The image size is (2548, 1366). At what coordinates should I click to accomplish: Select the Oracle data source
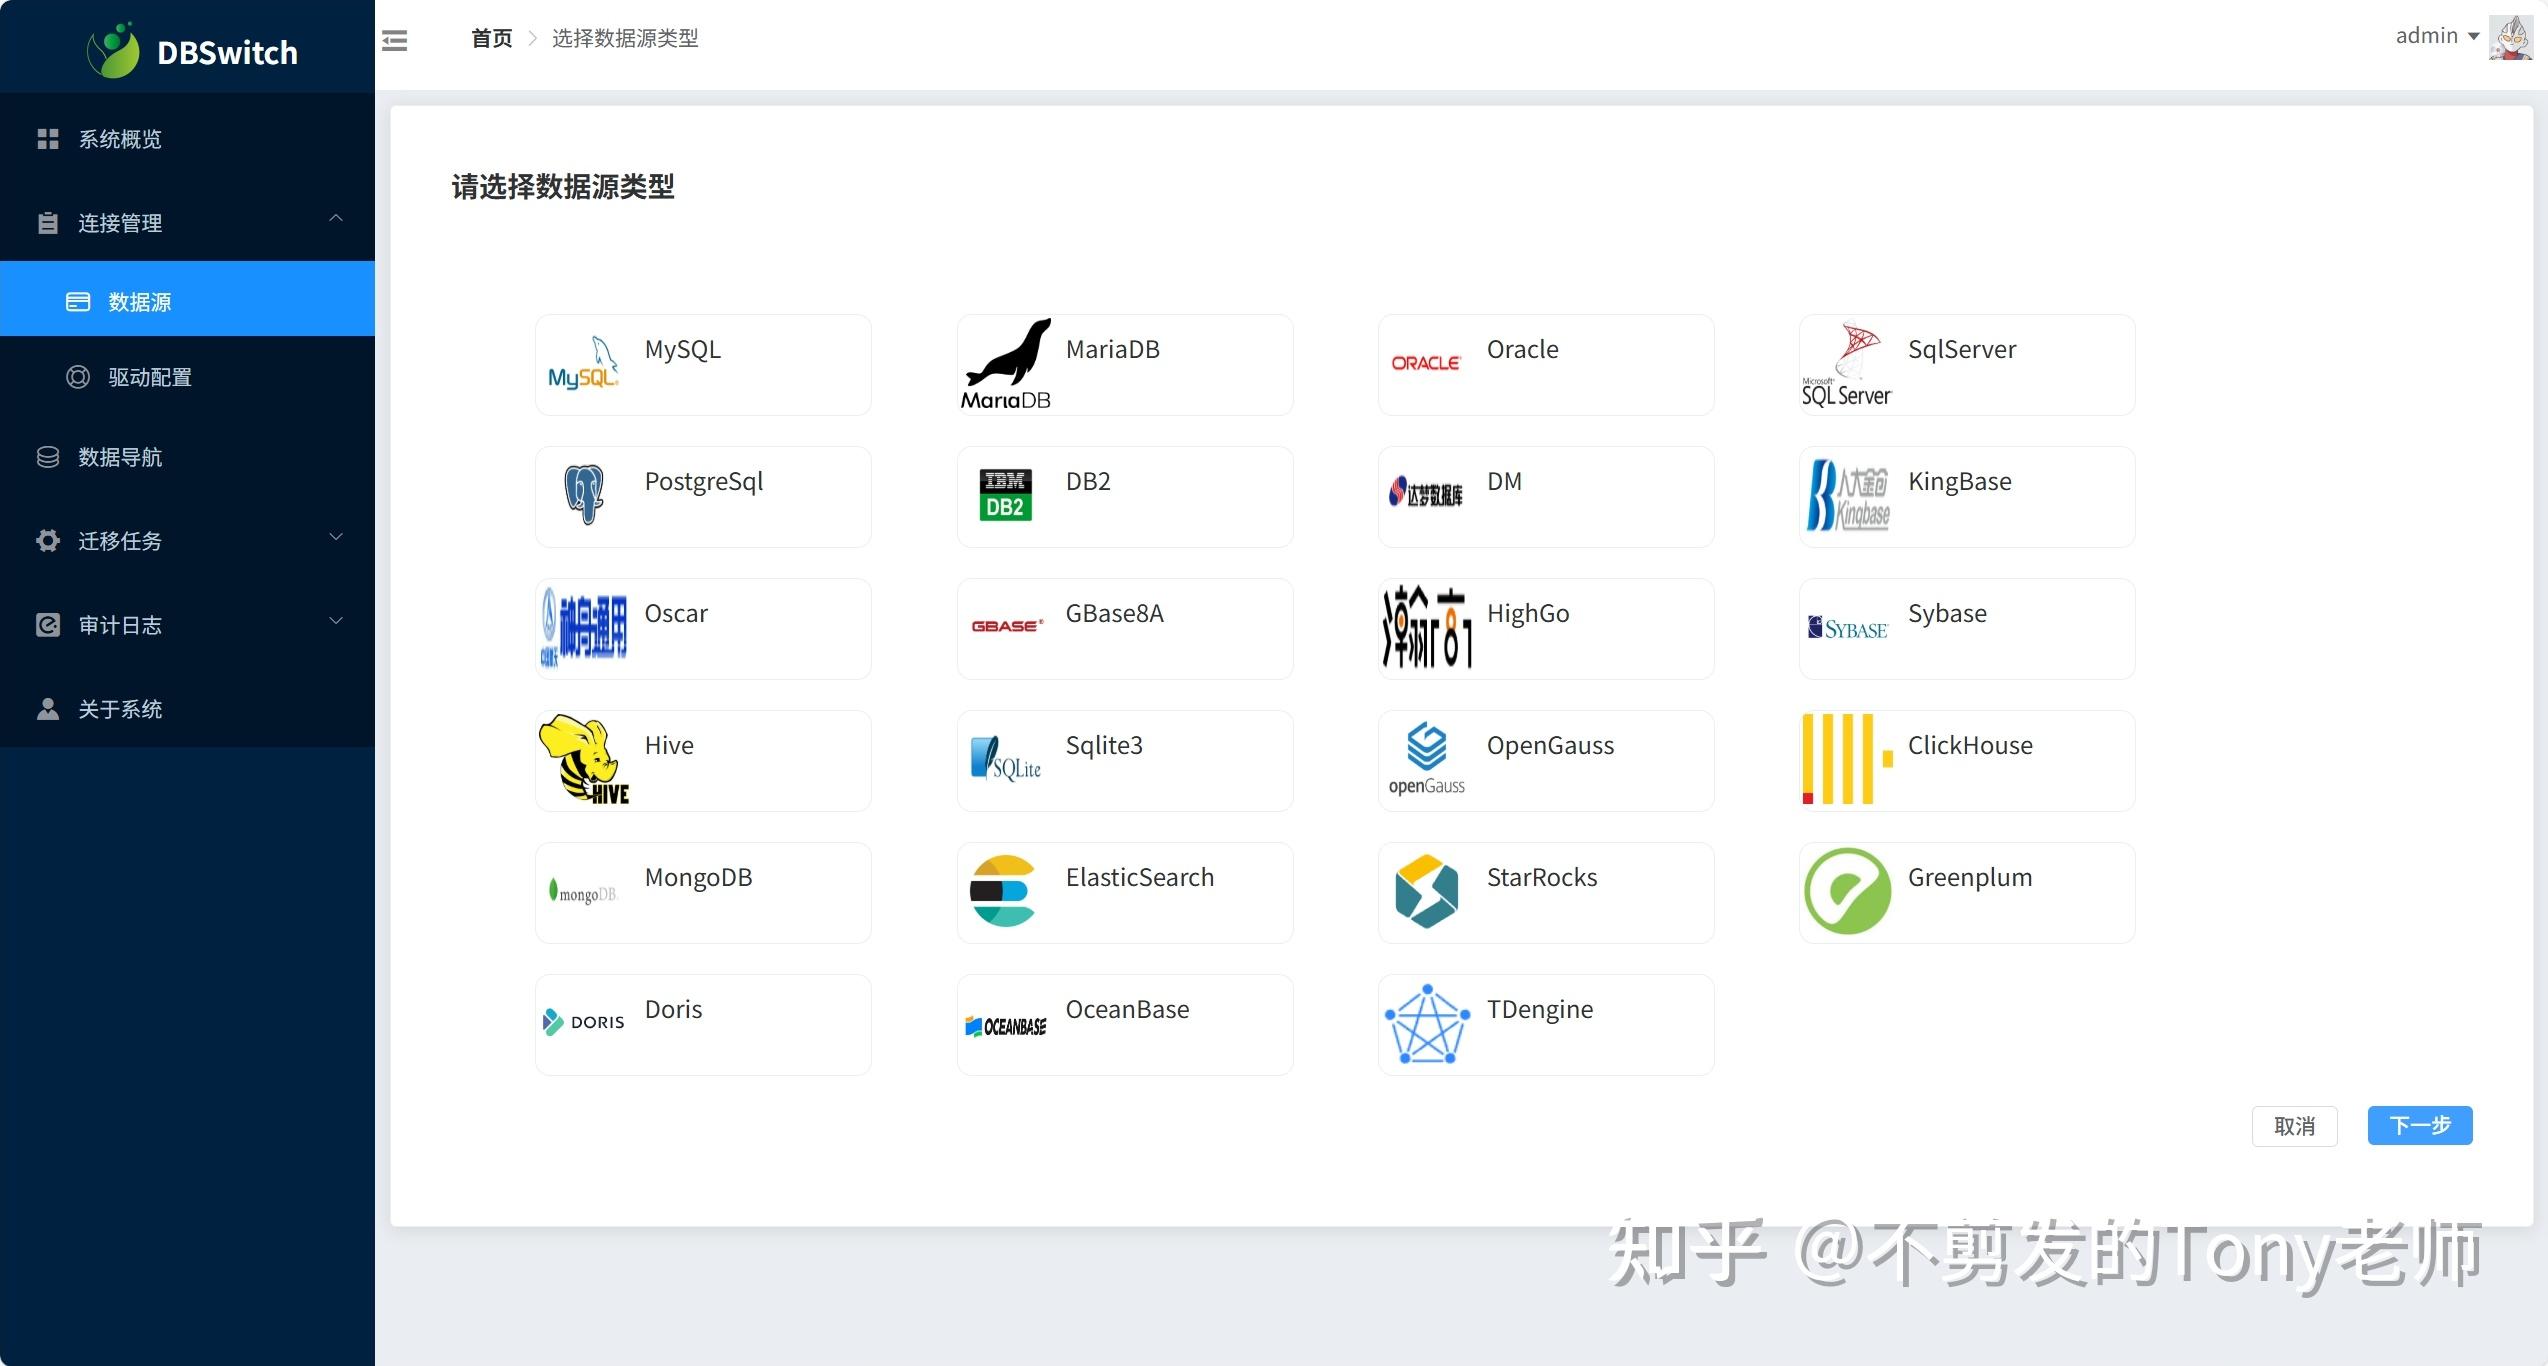click(x=1544, y=364)
